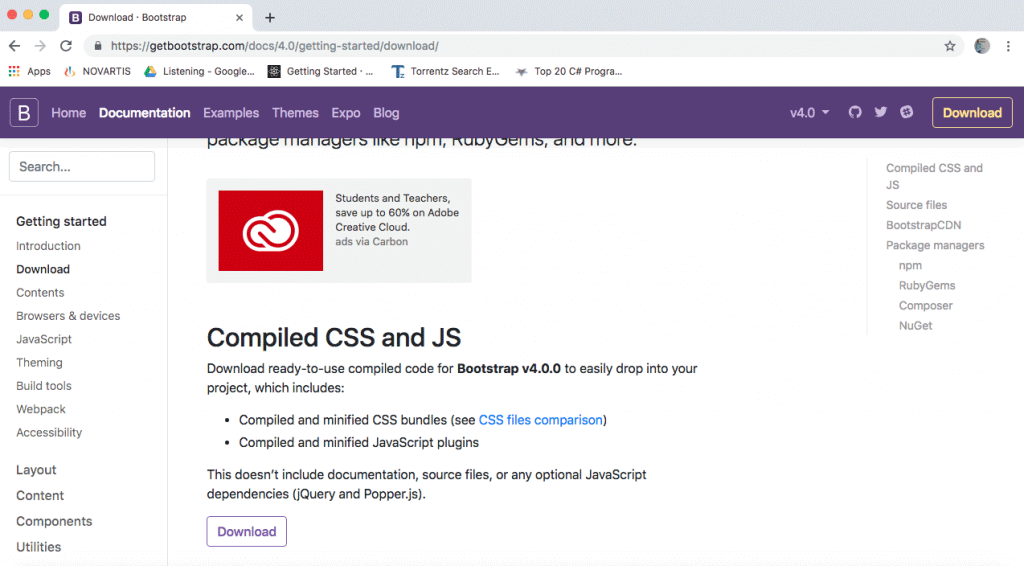Expand the v4.0 version dropdown

point(809,113)
